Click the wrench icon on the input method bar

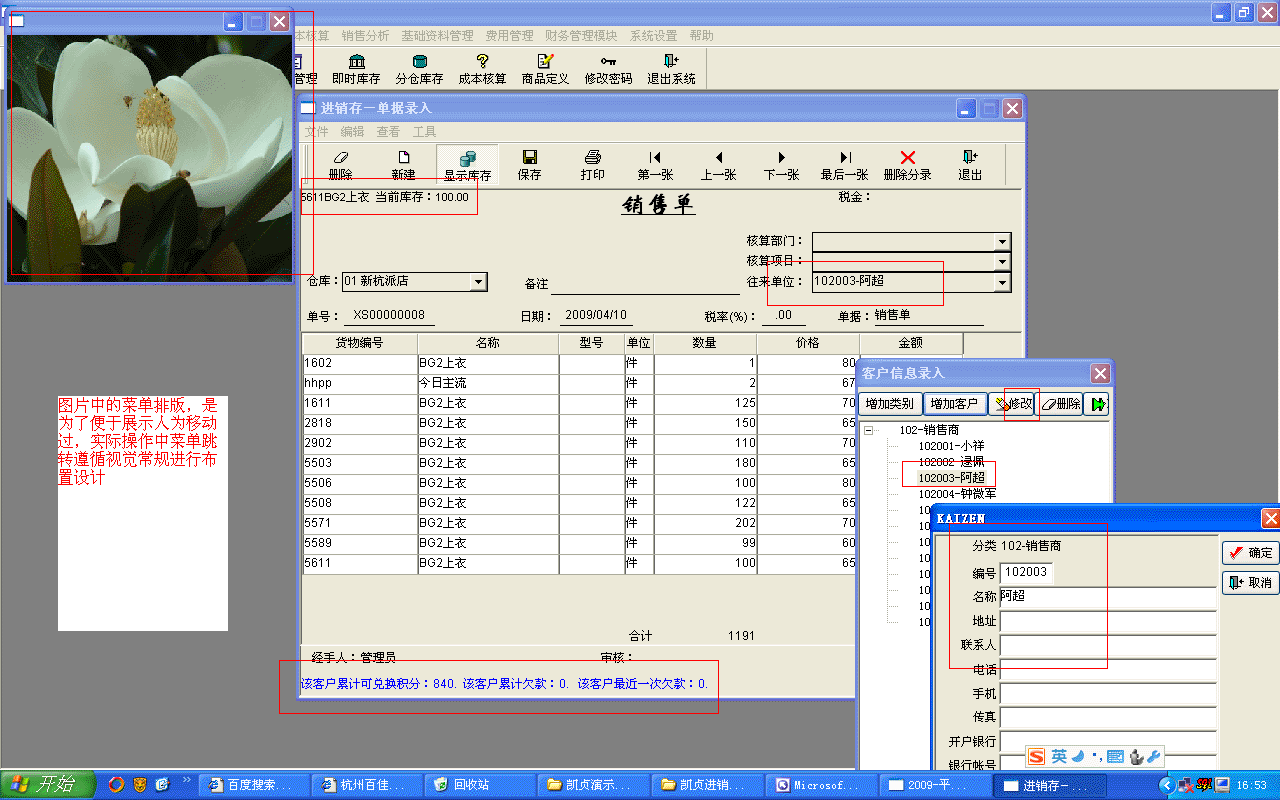pyautogui.click(x=1153, y=757)
